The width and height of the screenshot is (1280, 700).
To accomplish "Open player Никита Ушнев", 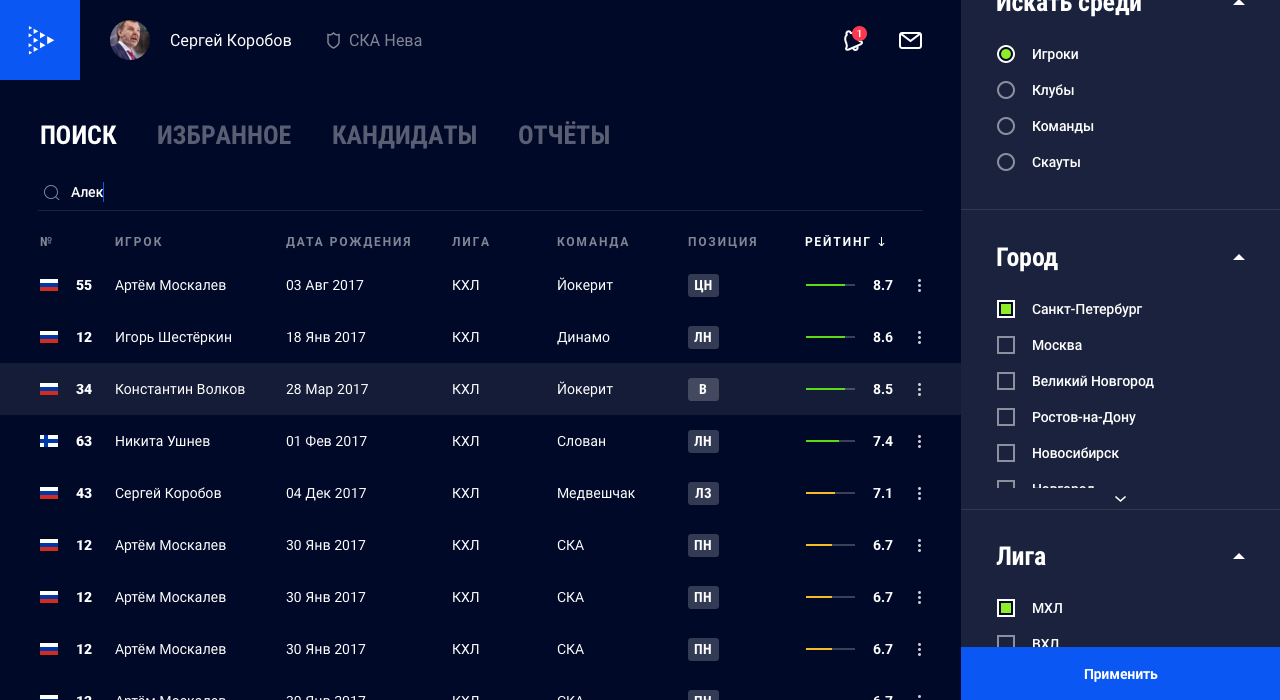I will tap(162, 441).
